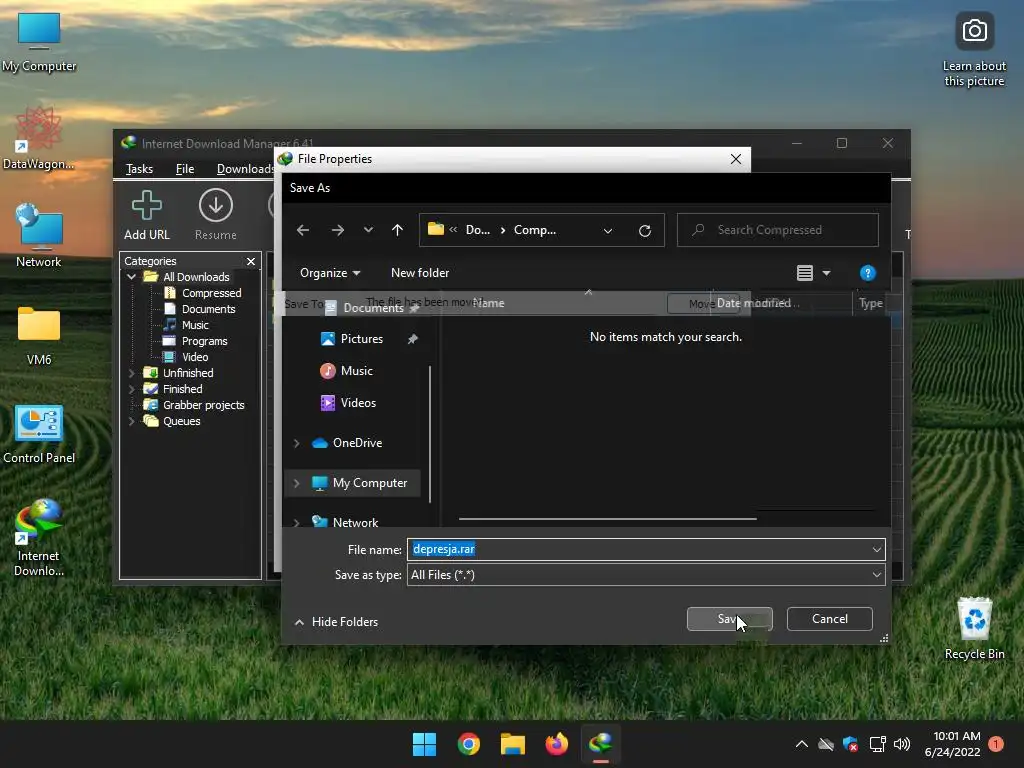The image size is (1024, 768).
Task: Select Videos in Save As sidebar
Action: click(x=357, y=403)
